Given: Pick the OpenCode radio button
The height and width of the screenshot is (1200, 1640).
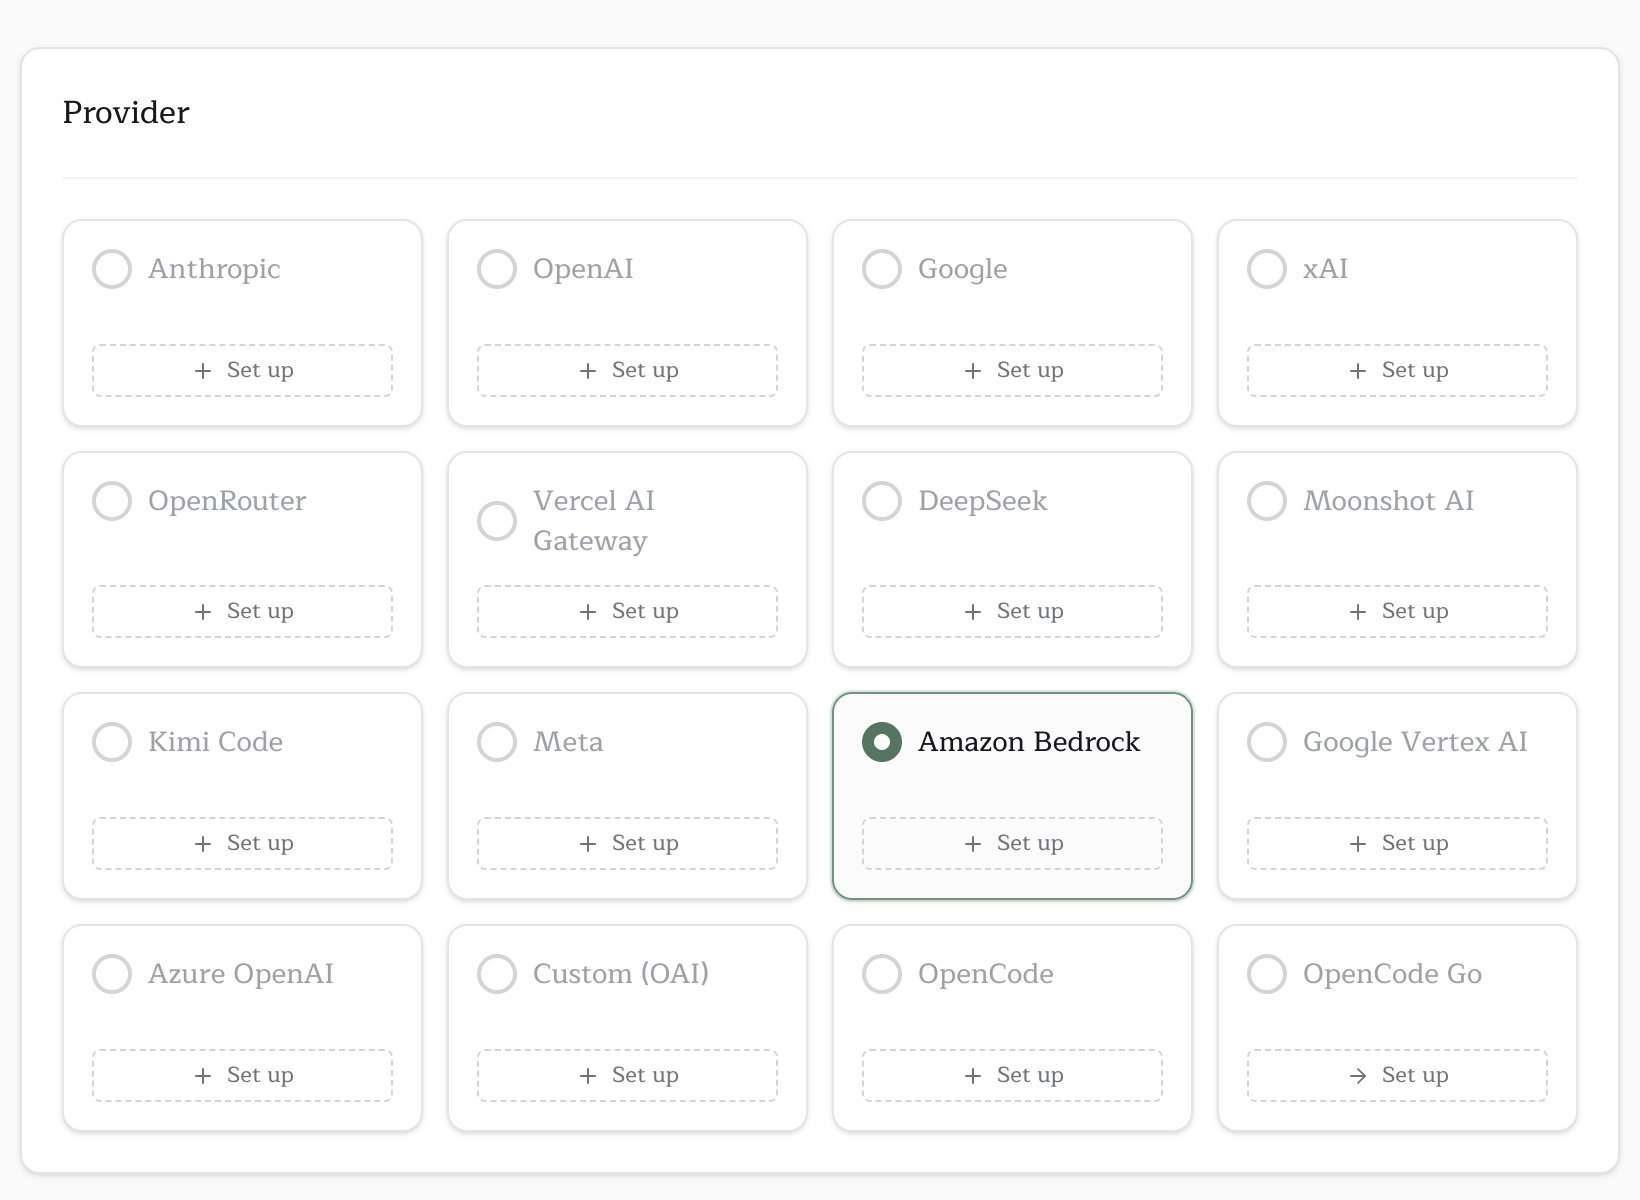Looking at the screenshot, I should 882,974.
